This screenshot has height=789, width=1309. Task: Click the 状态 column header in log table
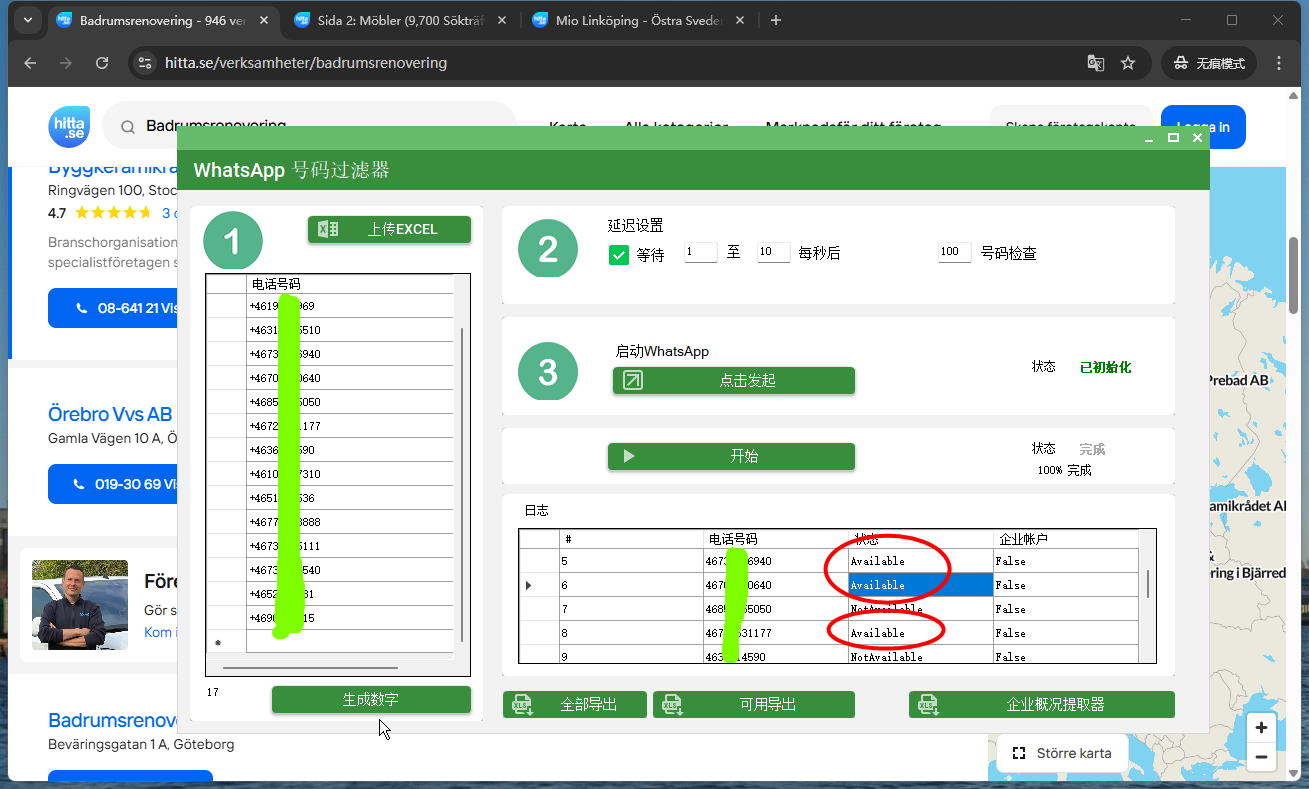[921, 539]
